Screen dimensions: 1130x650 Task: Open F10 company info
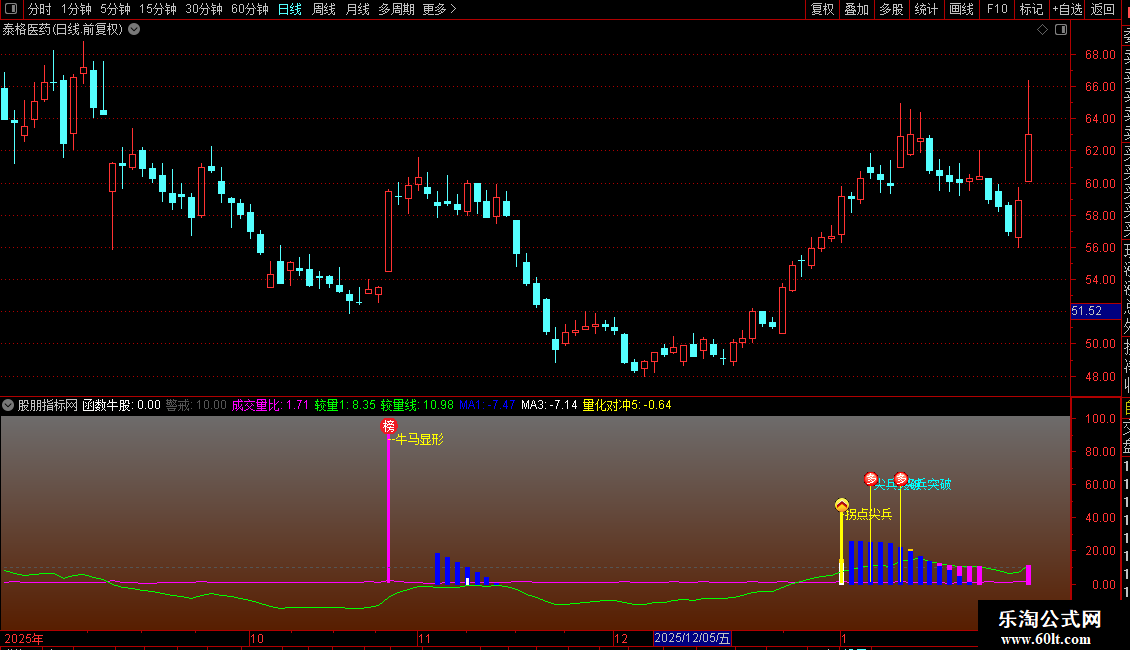997,9
